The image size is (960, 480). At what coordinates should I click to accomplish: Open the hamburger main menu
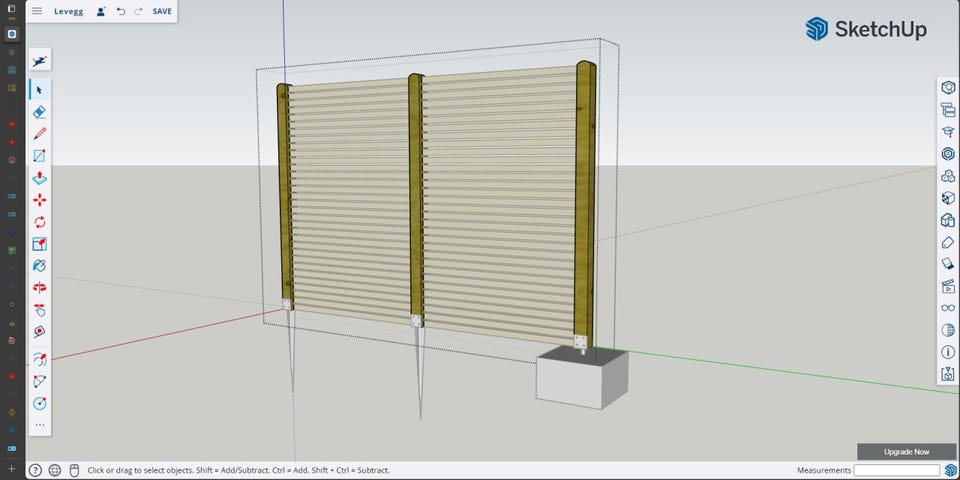coord(37,11)
